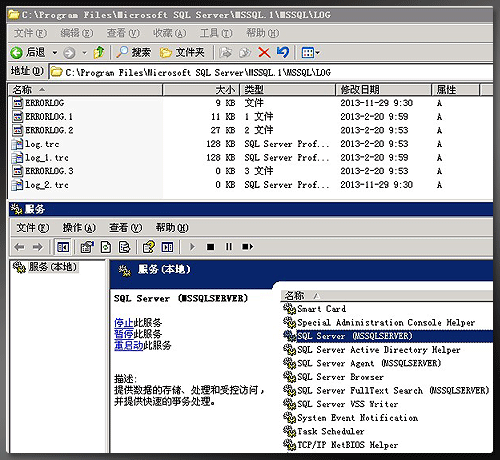The width and height of the screenshot is (500, 460).
Task: Sort services by 名称 column header
Action: click(x=387, y=296)
